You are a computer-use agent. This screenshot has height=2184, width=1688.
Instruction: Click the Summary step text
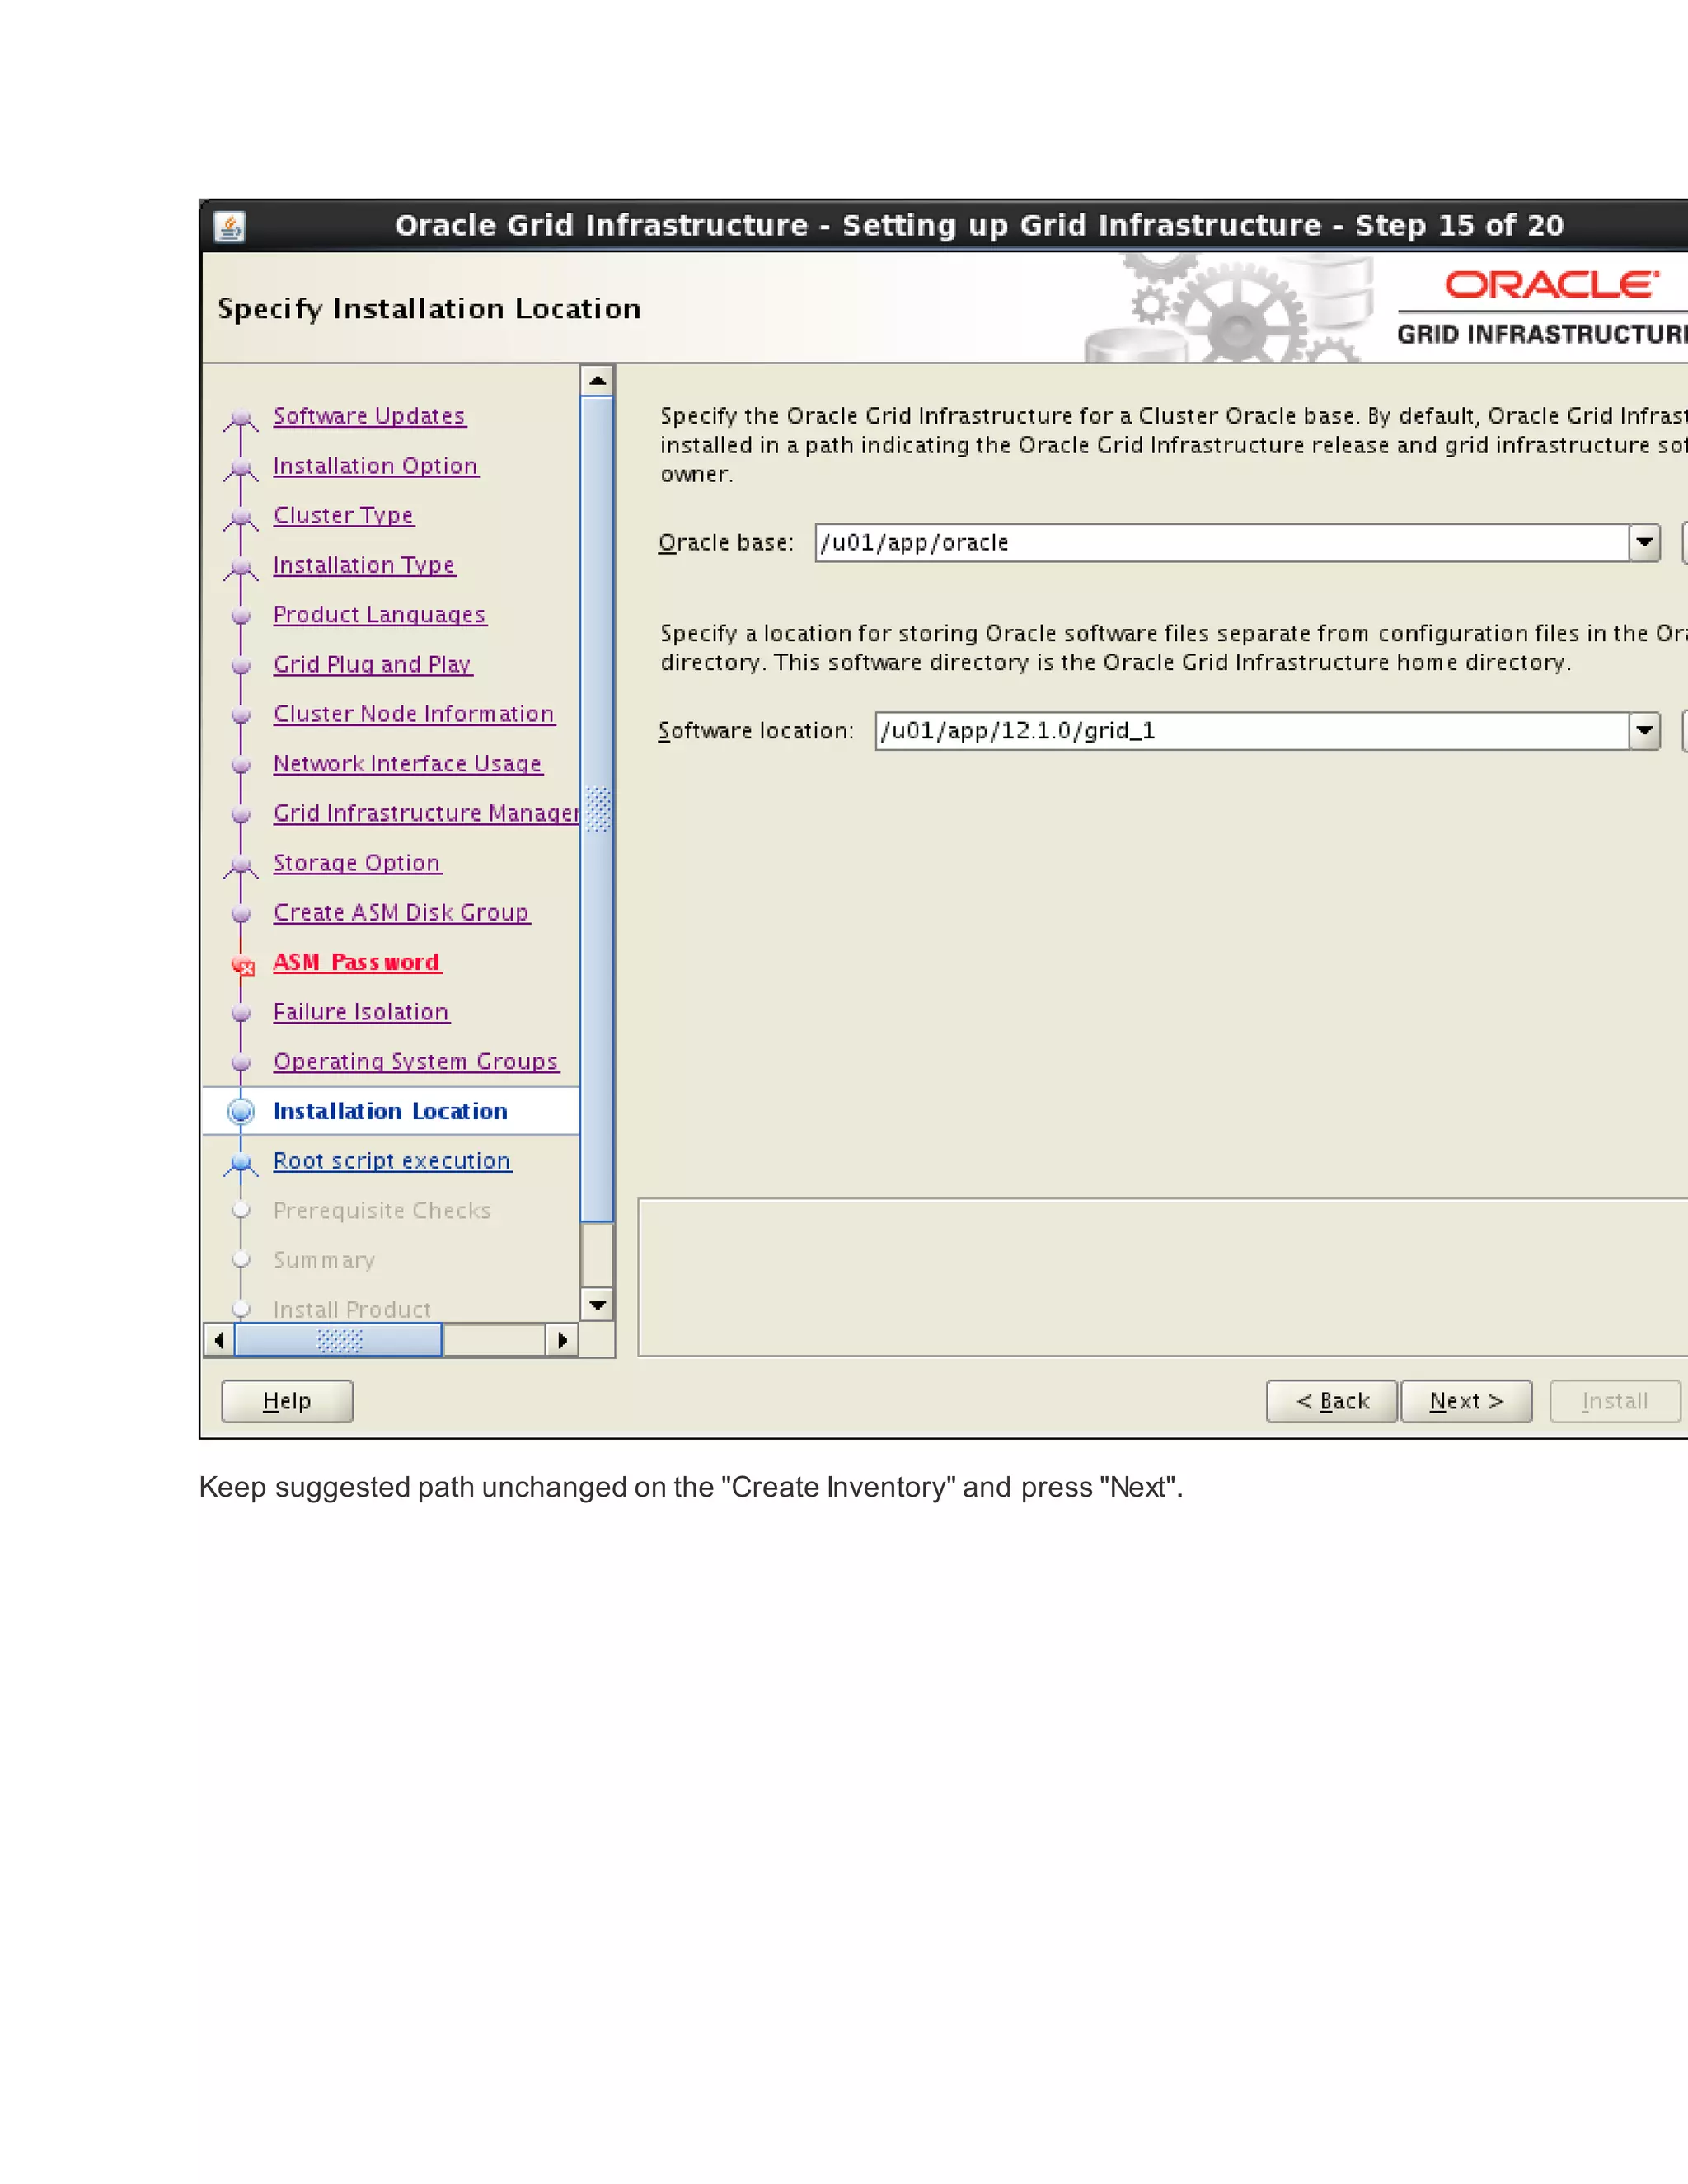tap(324, 1260)
